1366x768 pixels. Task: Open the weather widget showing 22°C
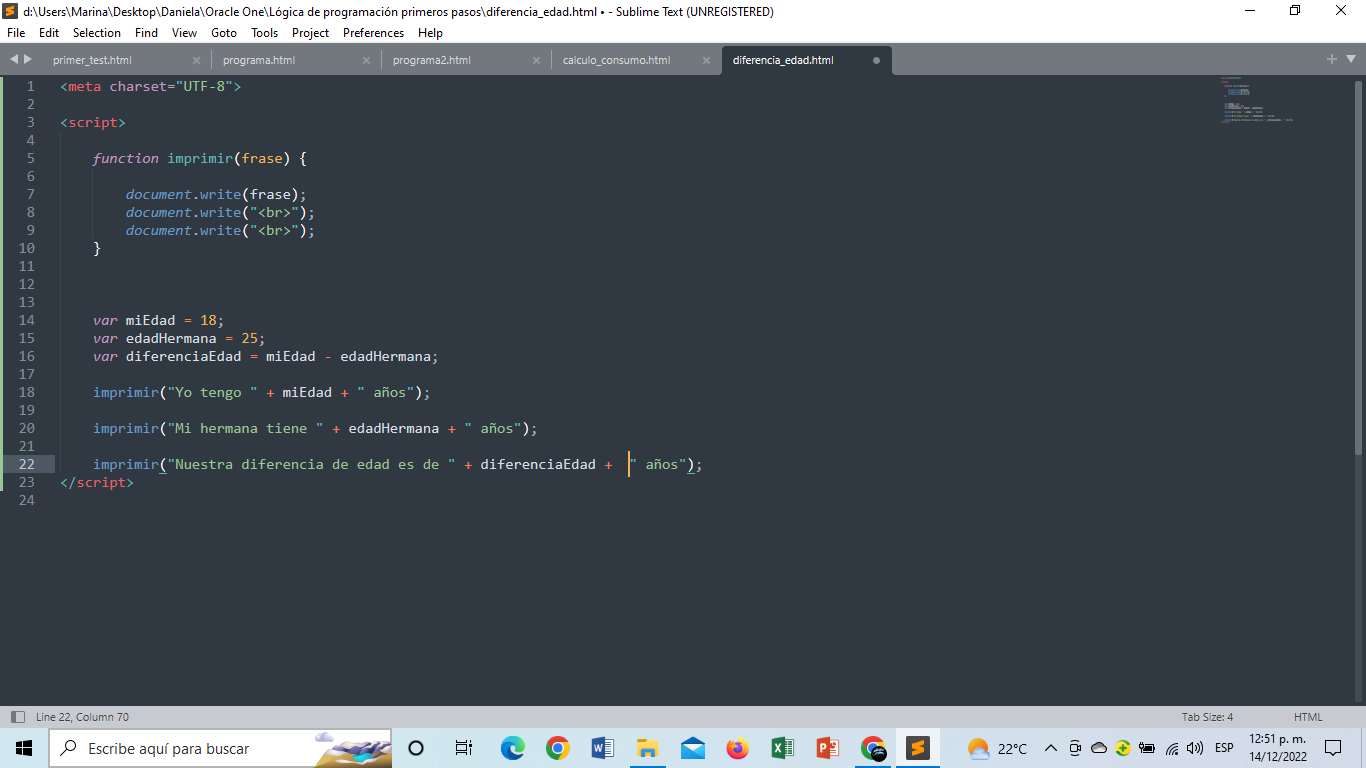coord(997,748)
